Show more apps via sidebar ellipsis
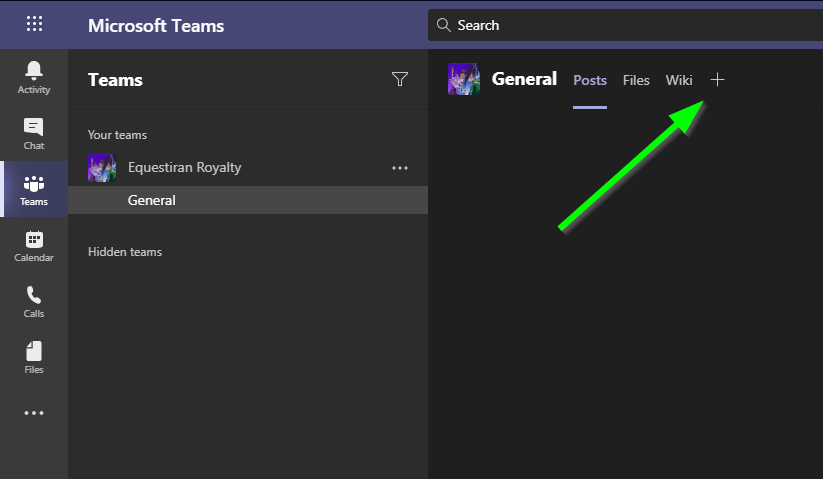This screenshot has height=479, width=823. point(34,413)
